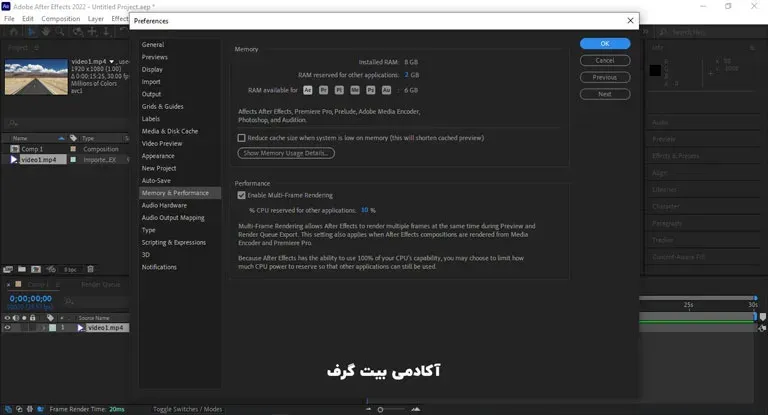The image size is (768, 415).
Task: Go to Previous preferences page
Action: point(605,77)
